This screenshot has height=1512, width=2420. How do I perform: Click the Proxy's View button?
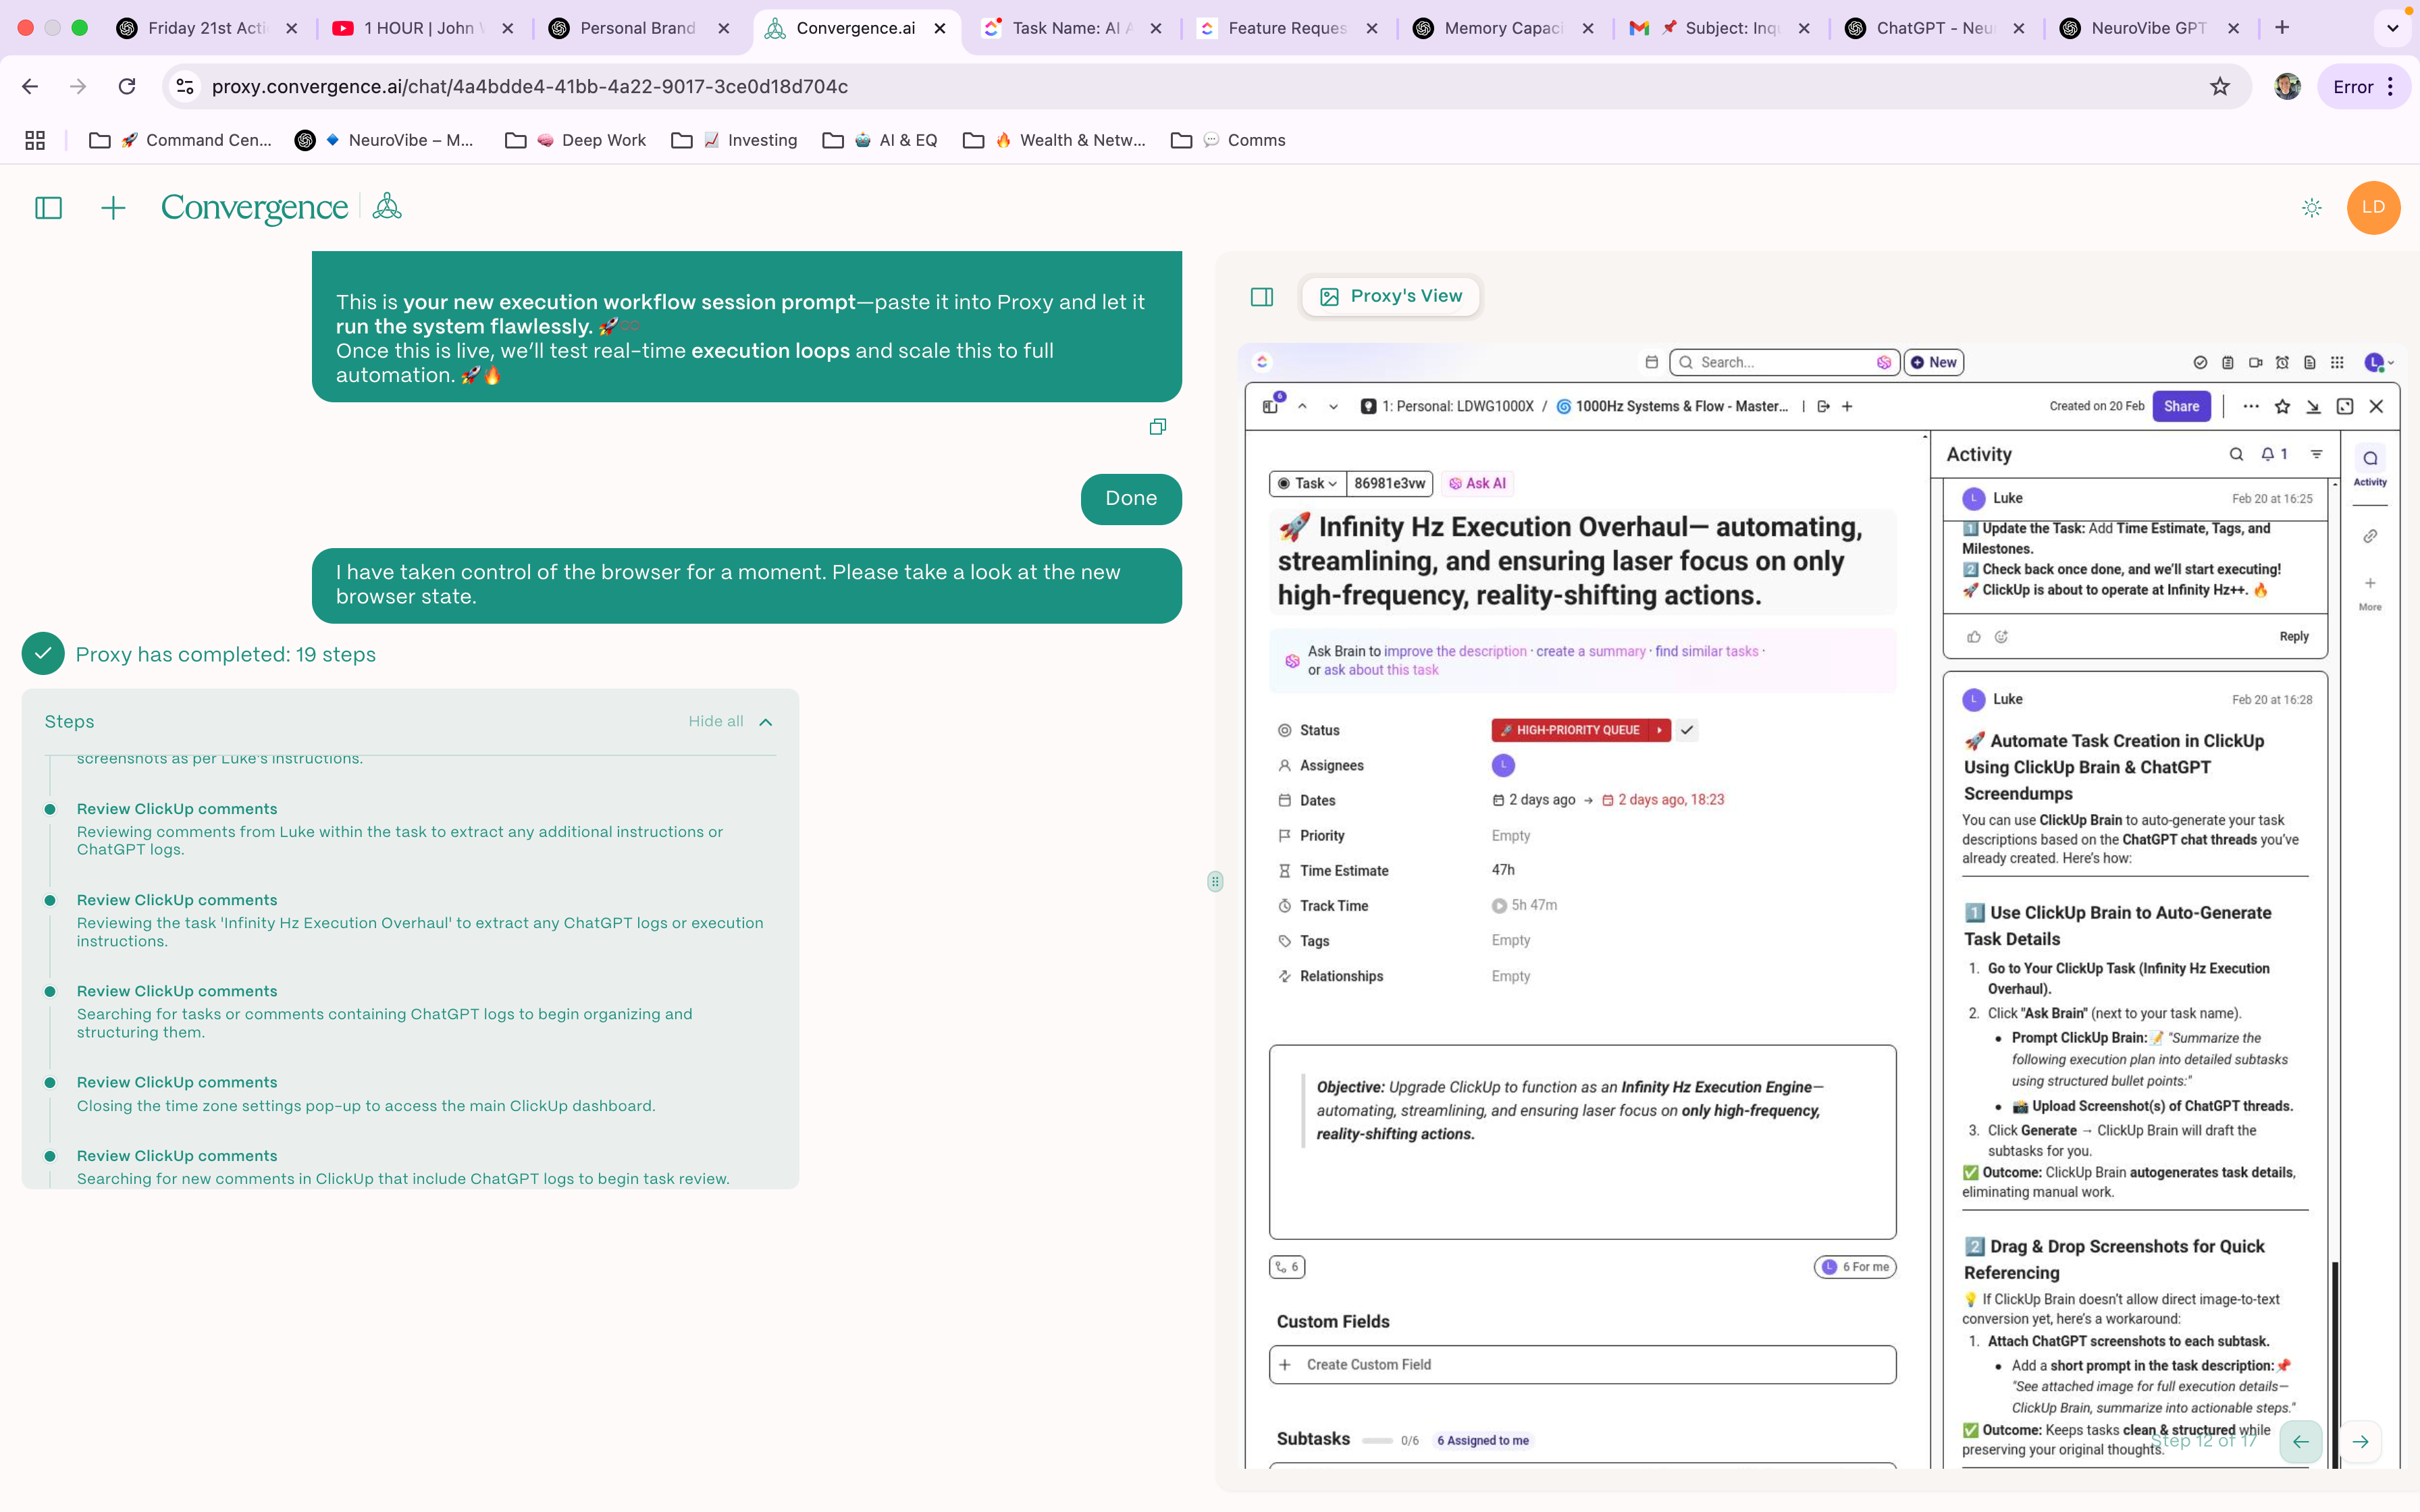point(1391,296)
